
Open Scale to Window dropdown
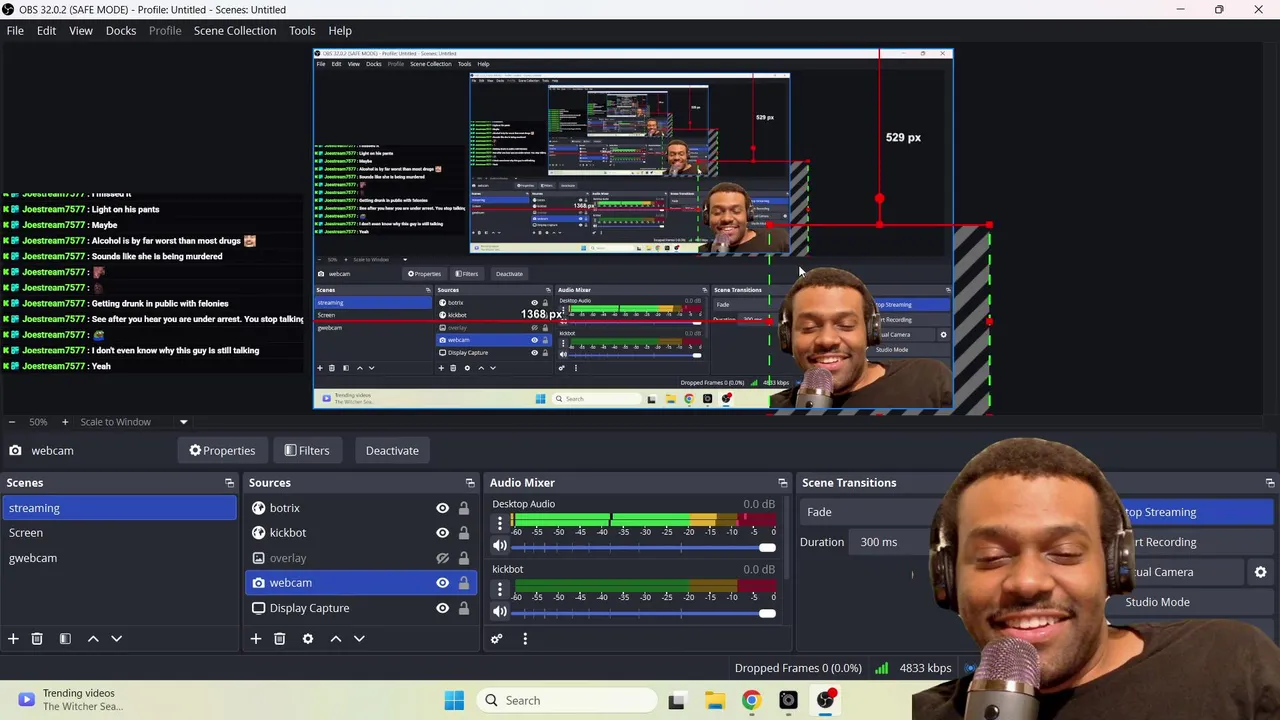[134, 422]
